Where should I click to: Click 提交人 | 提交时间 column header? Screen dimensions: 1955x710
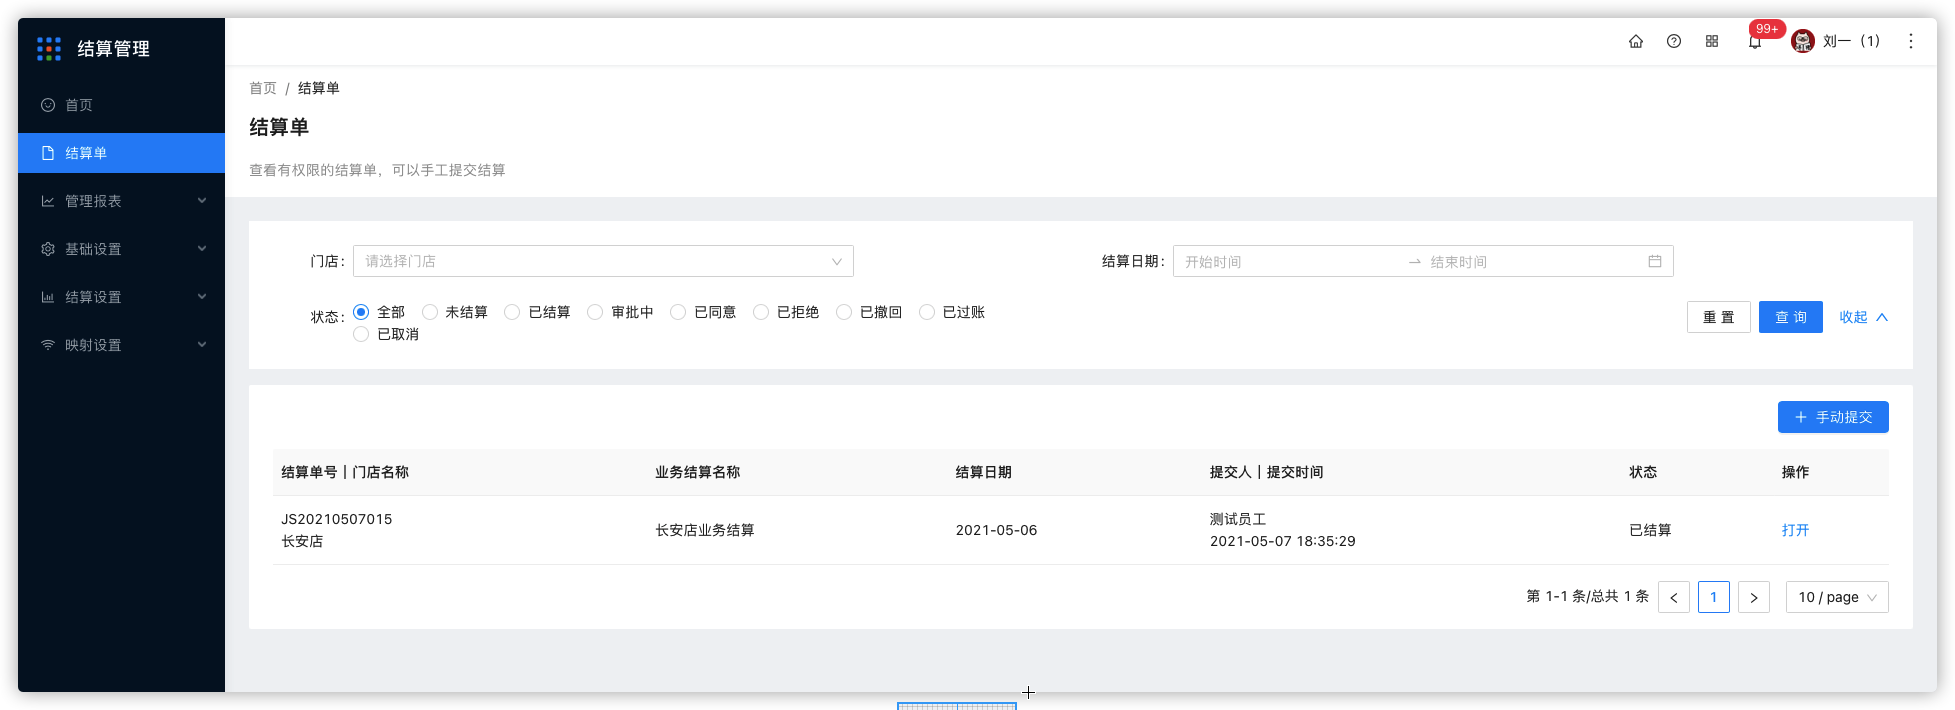click(x=1266, y=472)
